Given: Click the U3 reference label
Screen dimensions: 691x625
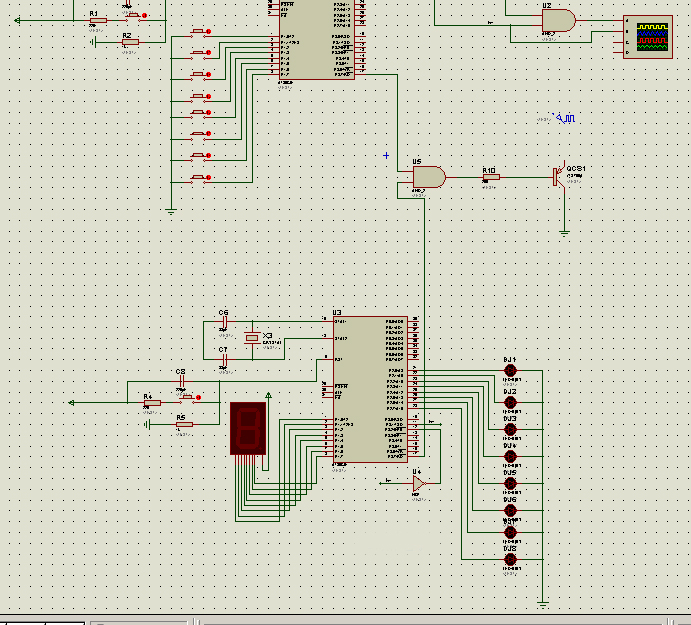Looking at the screenshot, I should tap(337, 312).
